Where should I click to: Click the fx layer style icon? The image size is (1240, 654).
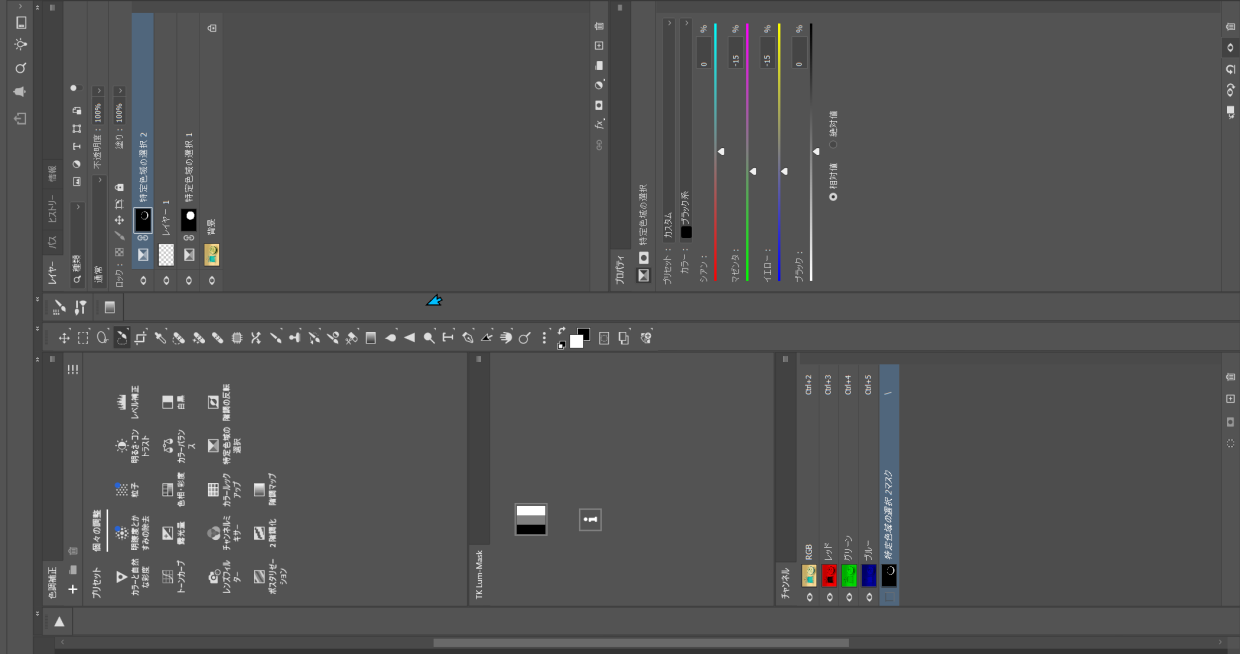[599, 124]
